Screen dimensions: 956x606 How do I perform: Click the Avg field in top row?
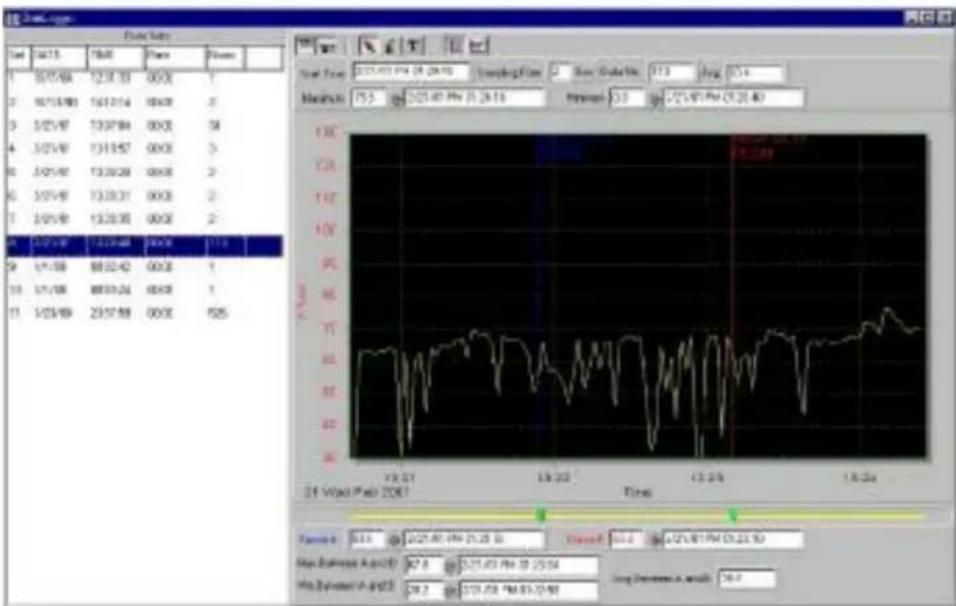click(x=754, y=73)
